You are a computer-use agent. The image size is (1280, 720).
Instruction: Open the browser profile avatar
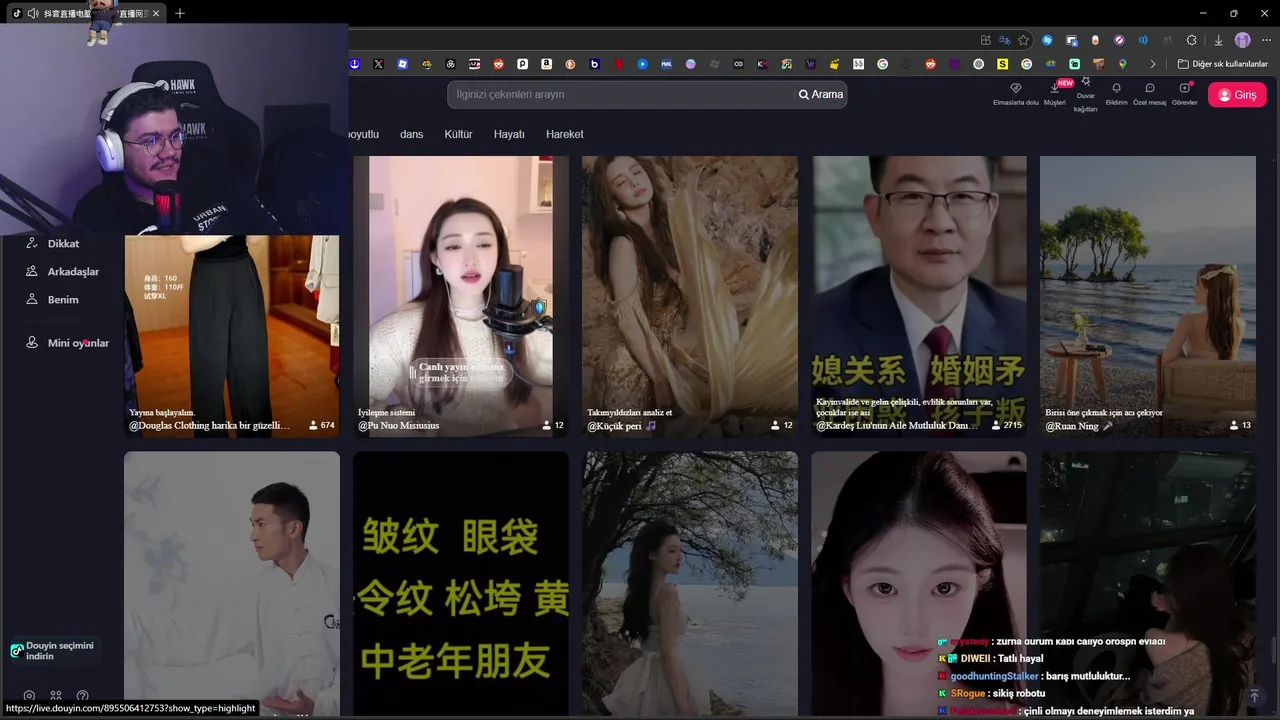(x=1242, y=40)
